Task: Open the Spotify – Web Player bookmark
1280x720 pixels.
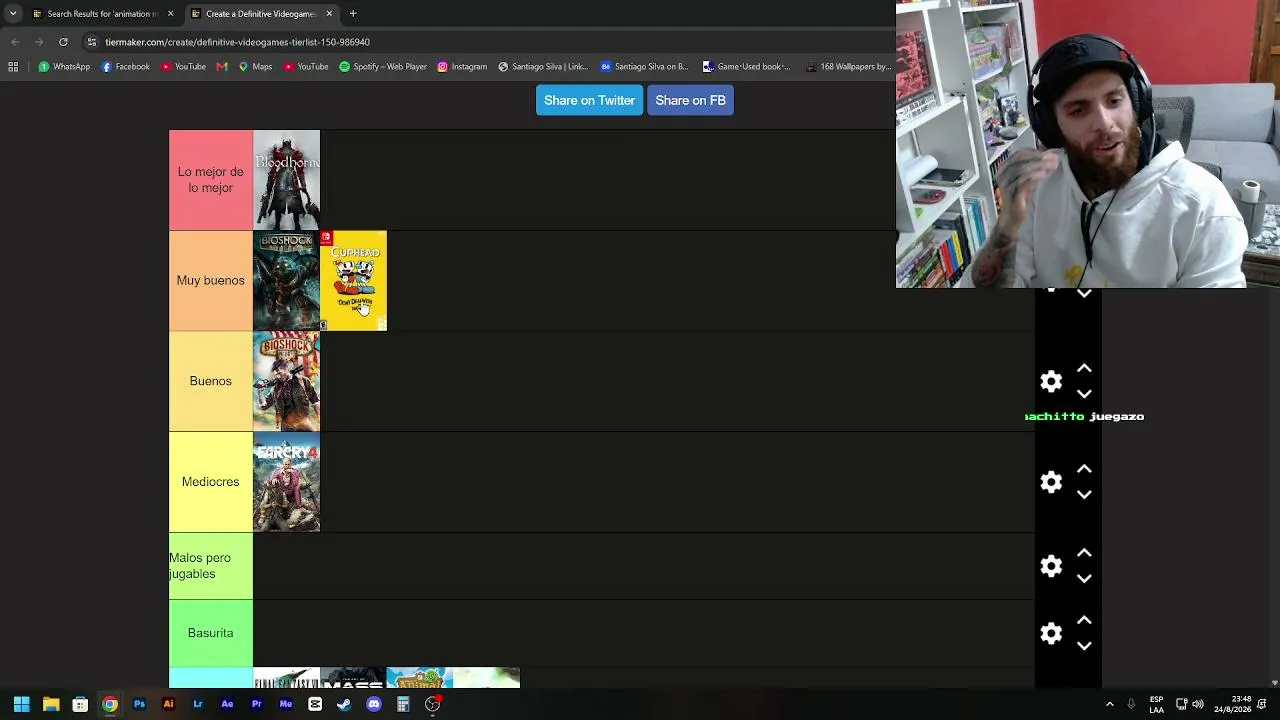Action: click(x=383, y=67)
